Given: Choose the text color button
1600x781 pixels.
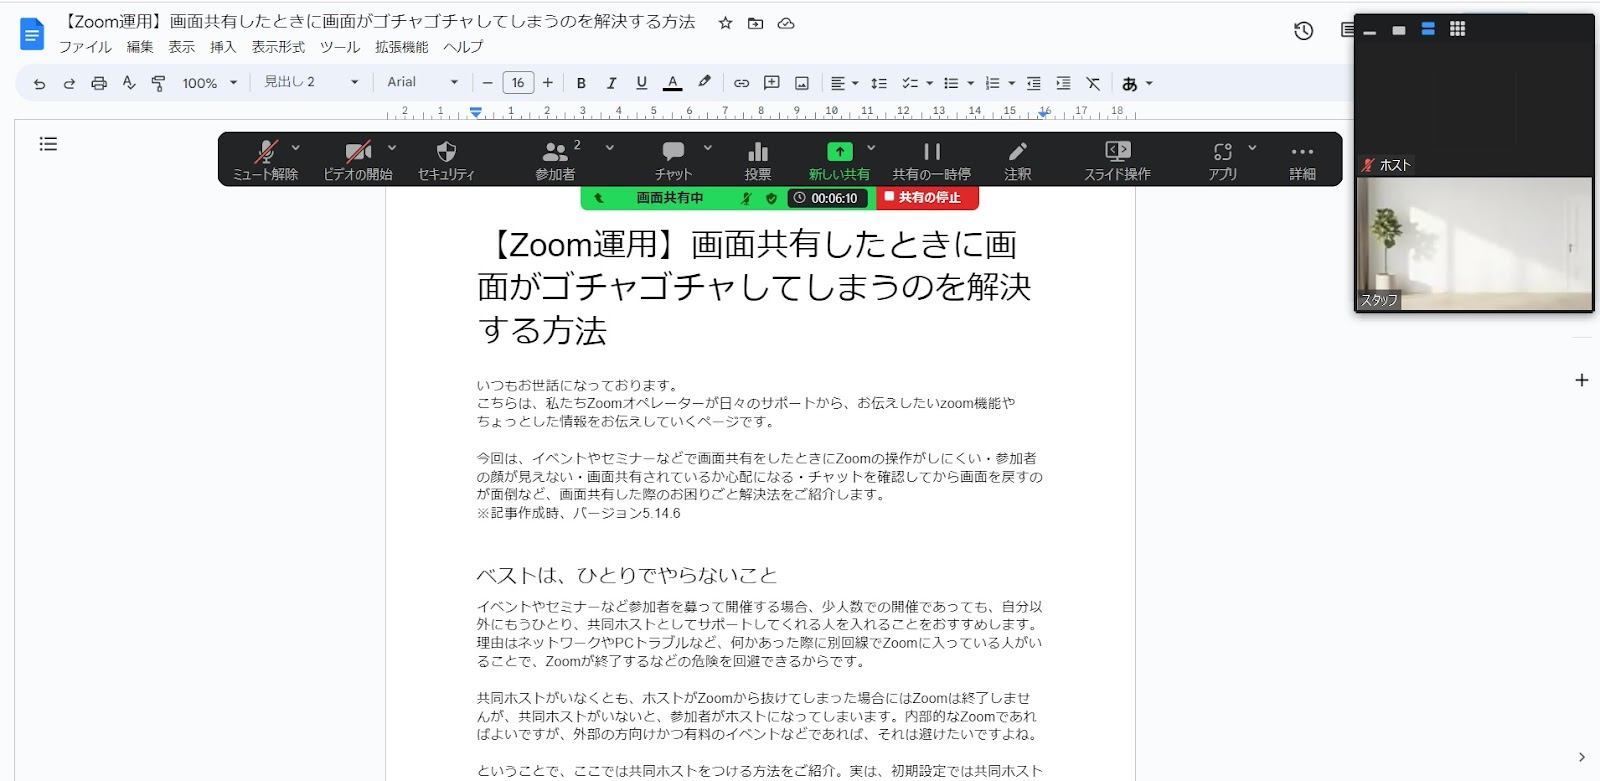Looking at the screenshot, I should click(x=673, y=83).
